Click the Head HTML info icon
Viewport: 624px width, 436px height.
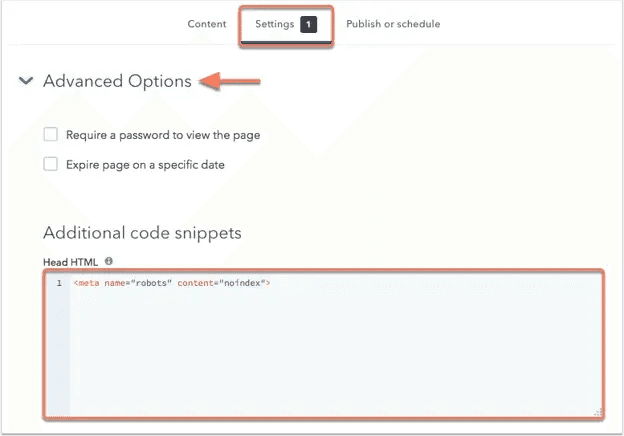pos(109,261)
